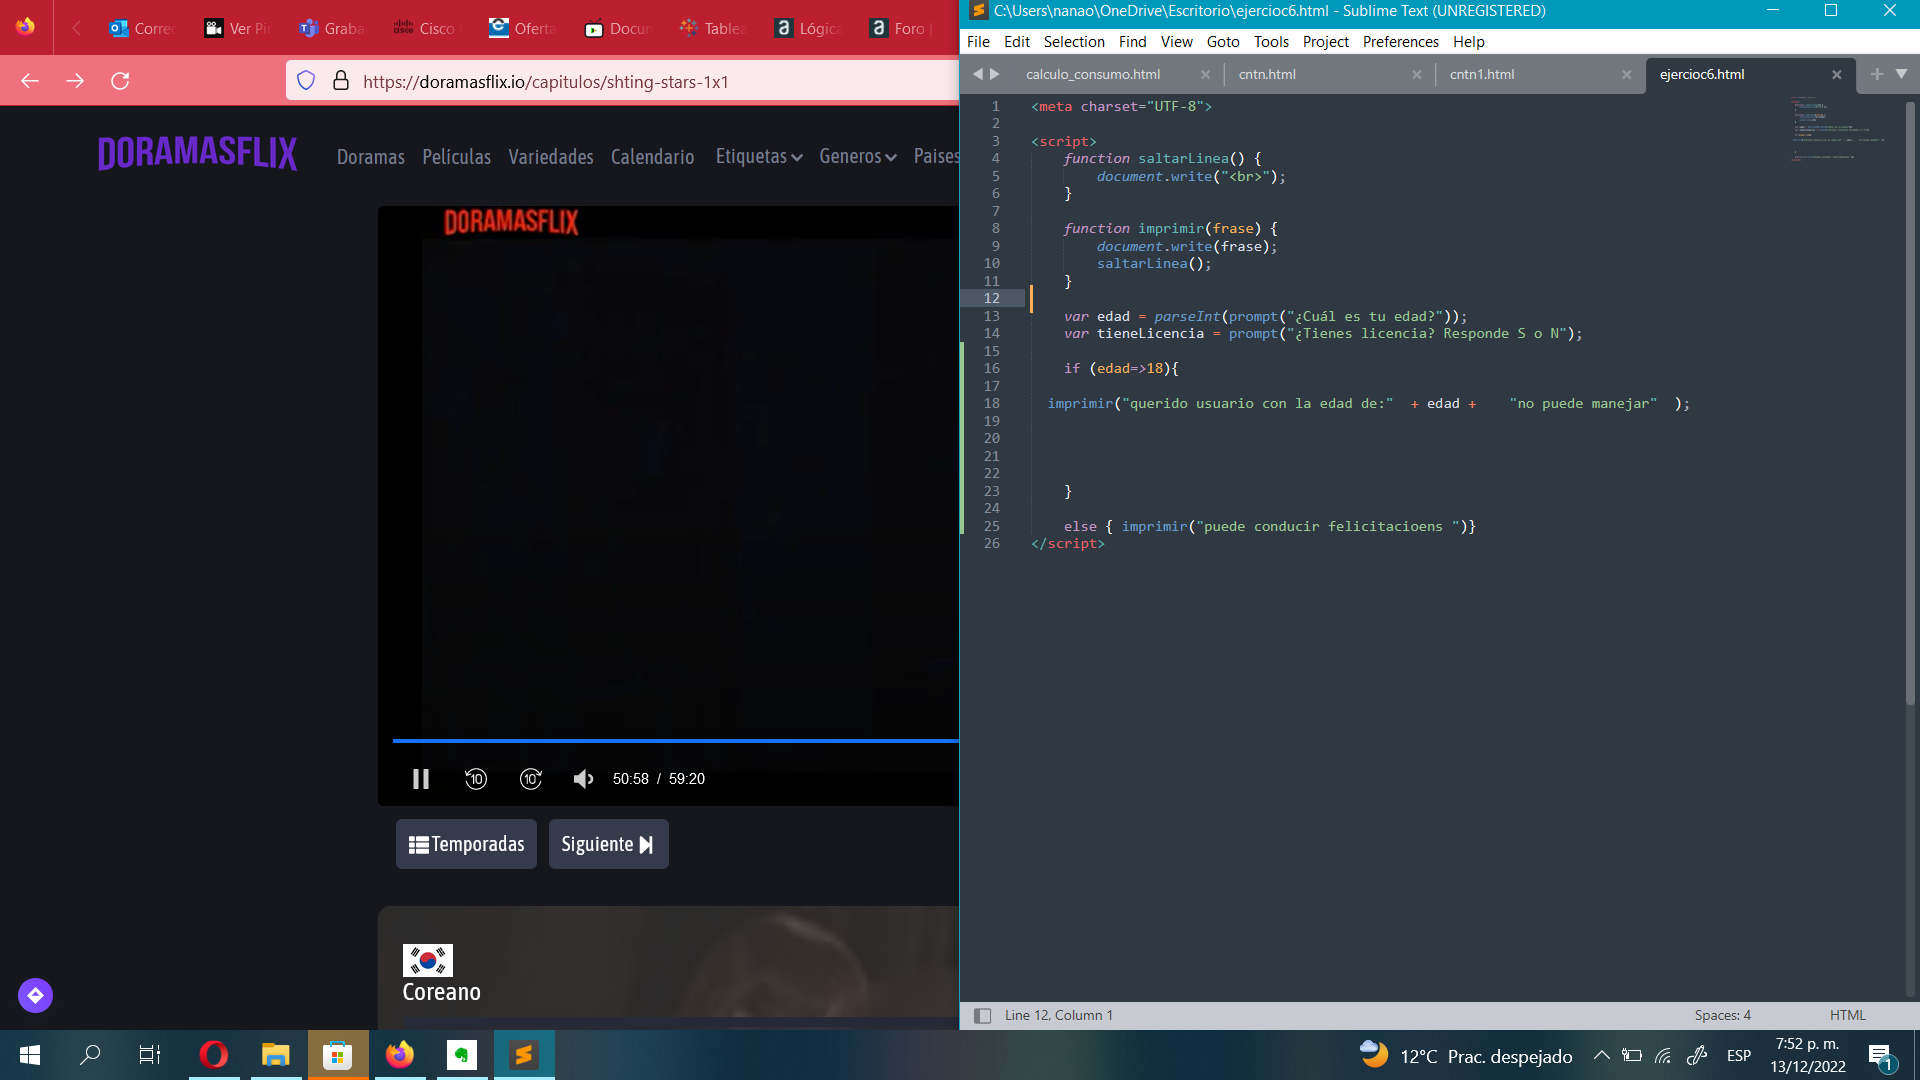Click the video progress bar

click(x=675, y=741)
